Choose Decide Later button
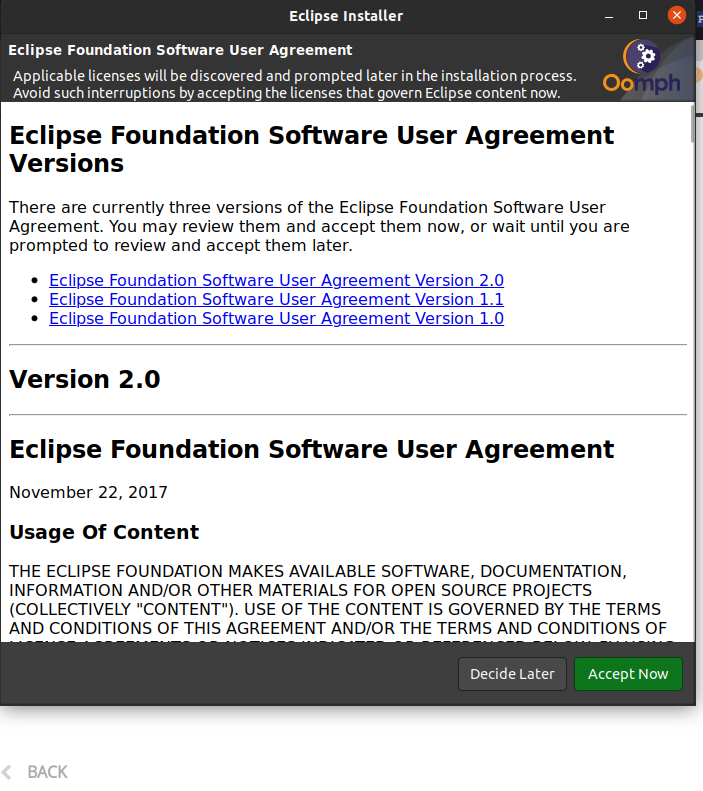The width and height of the screenshot is (703, 791). (512, 674)
